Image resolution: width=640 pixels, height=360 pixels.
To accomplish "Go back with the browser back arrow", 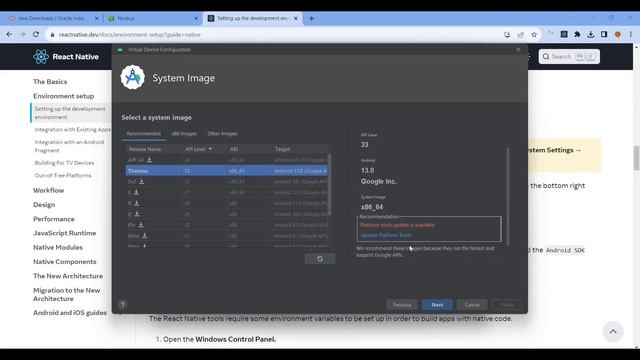I will (9, 35).
